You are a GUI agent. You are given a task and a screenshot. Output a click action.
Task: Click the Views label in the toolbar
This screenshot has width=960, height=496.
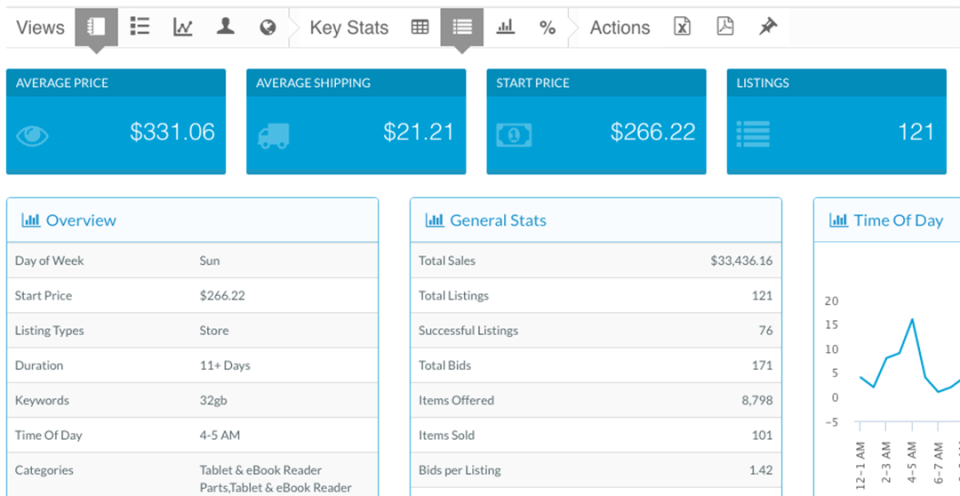point(40,28)
